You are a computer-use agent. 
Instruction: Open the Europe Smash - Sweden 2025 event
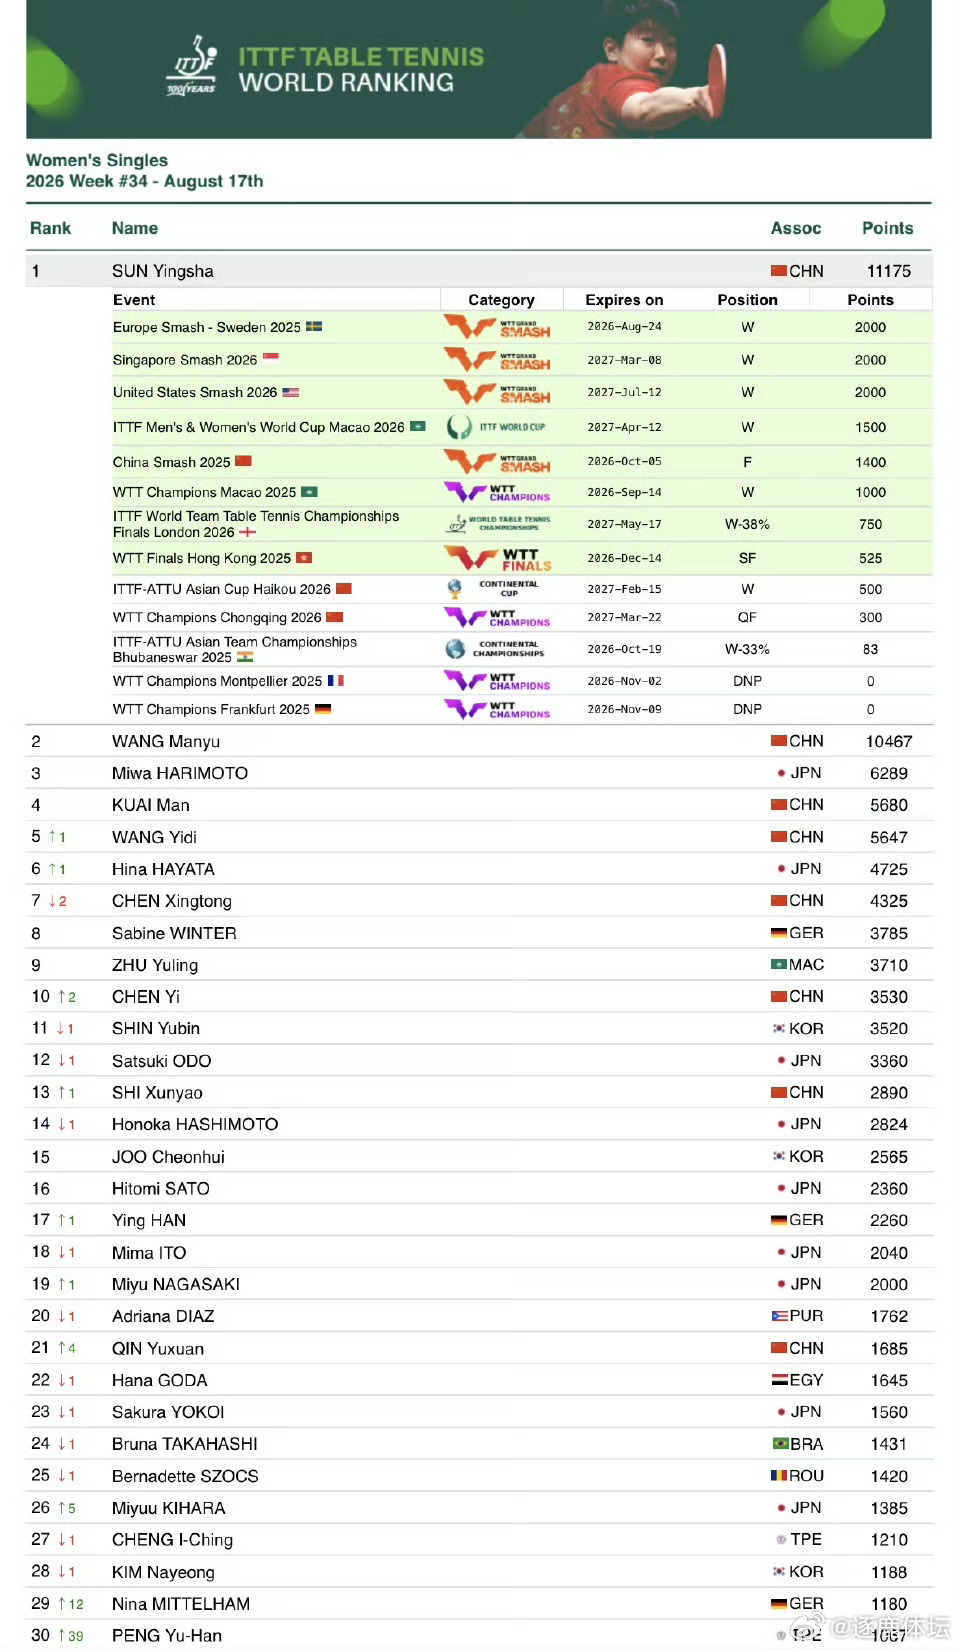206,327
